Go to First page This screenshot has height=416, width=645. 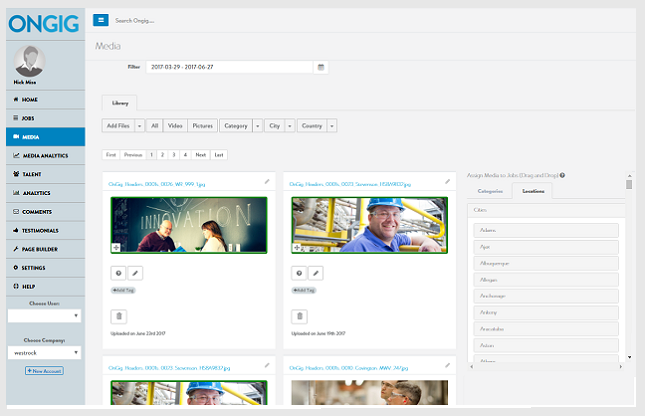pyautogui.click(x=111, y=155)
